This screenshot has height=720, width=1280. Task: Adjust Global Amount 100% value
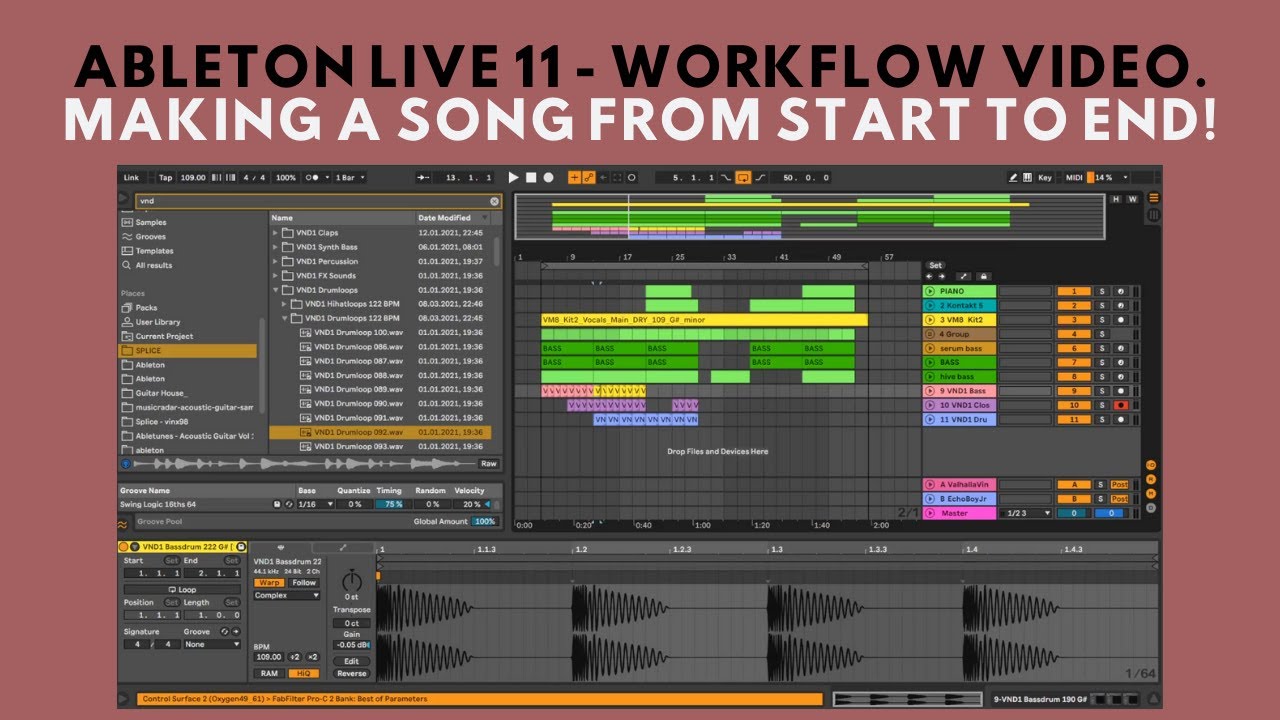[484, 521]
